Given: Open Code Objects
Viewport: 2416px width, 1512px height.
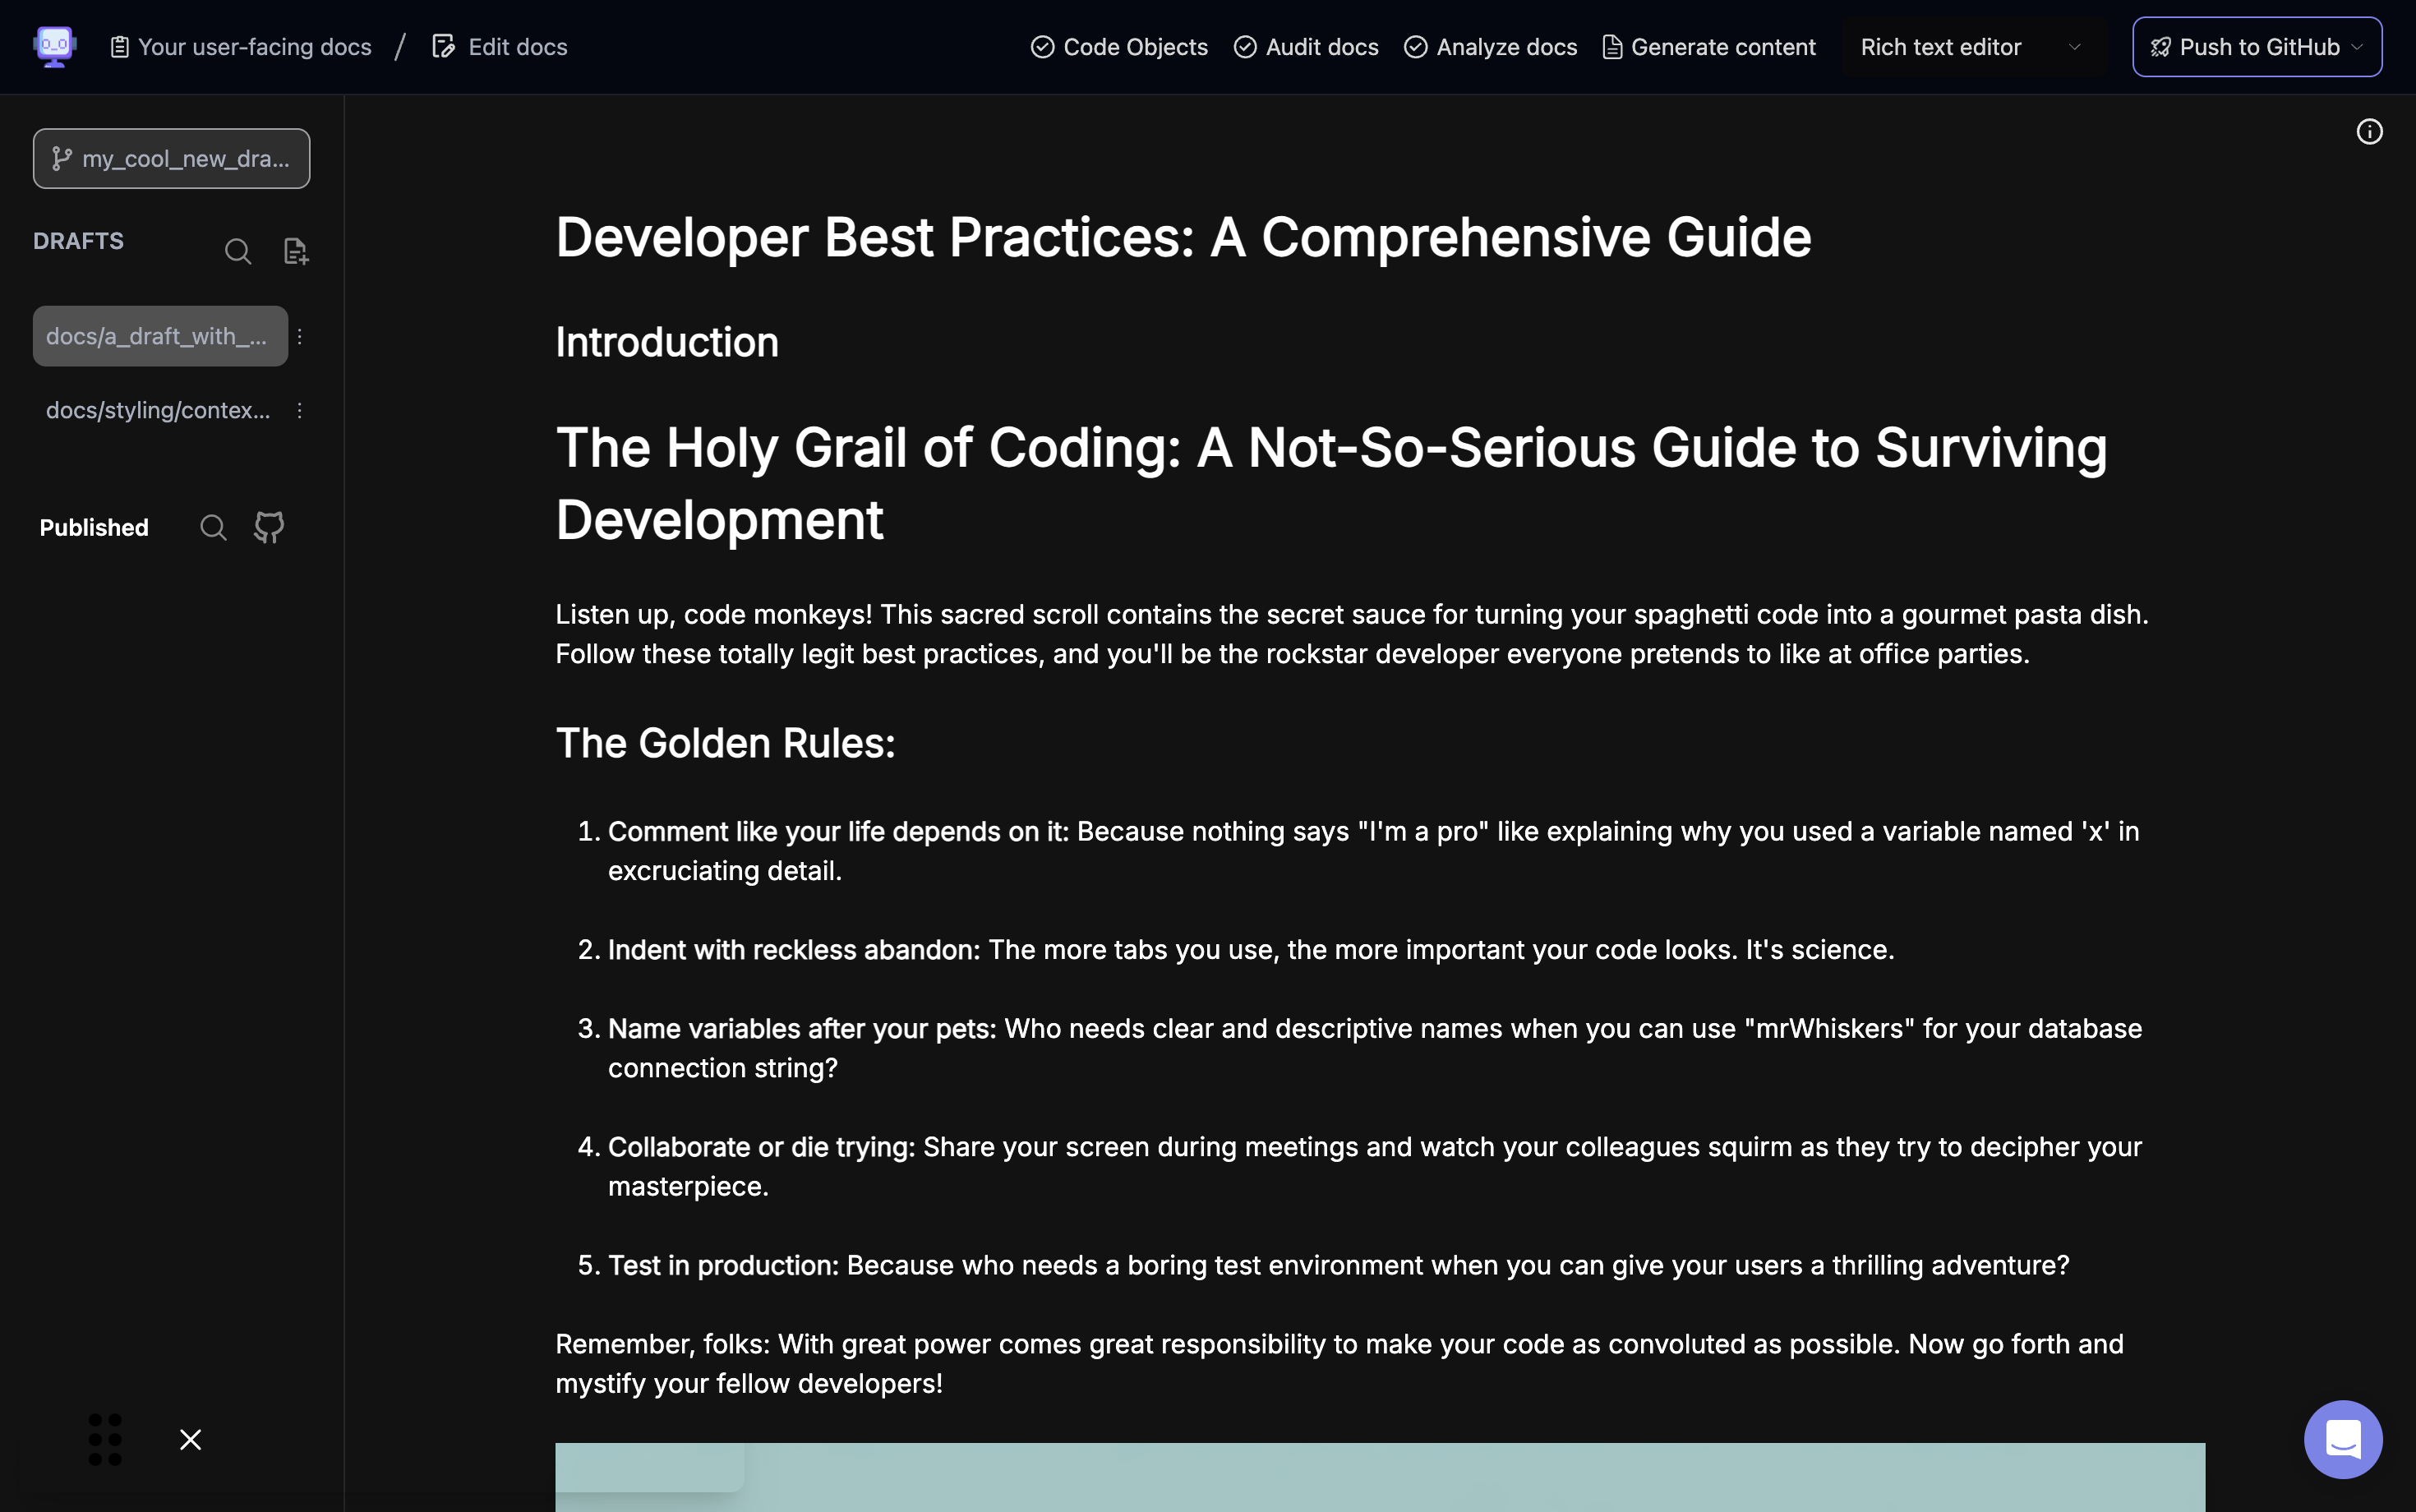Looking at the screenshot, I should click(x=1119, y=47).
